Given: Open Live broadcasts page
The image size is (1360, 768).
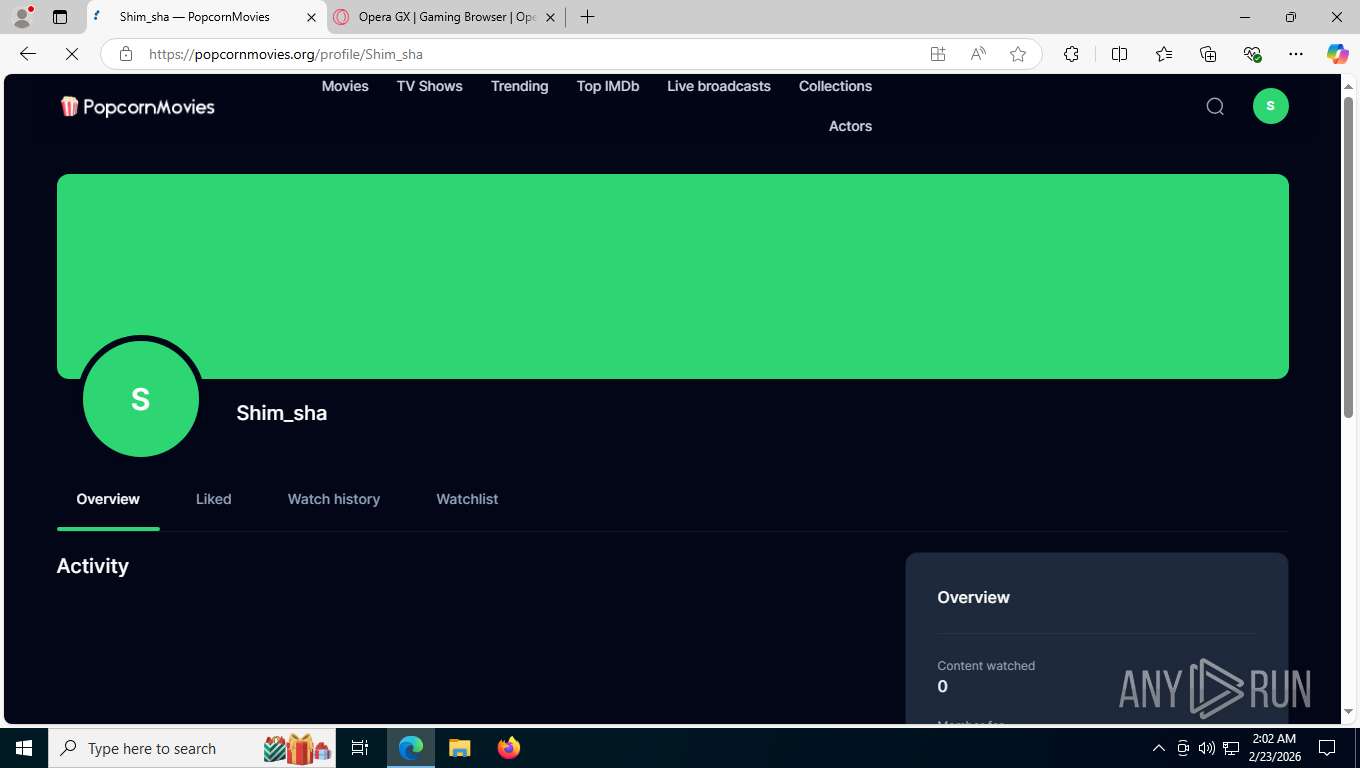Looking at the screenshot, I should [x=719, y=86].
